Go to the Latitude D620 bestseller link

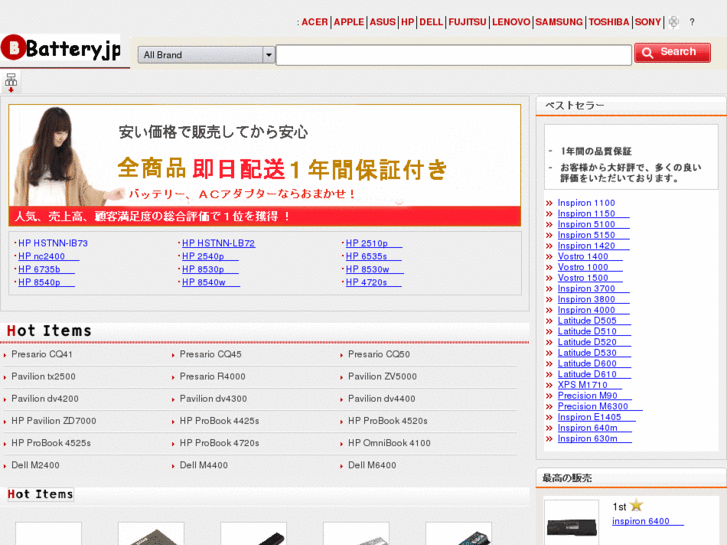click(x=587, y=342)
